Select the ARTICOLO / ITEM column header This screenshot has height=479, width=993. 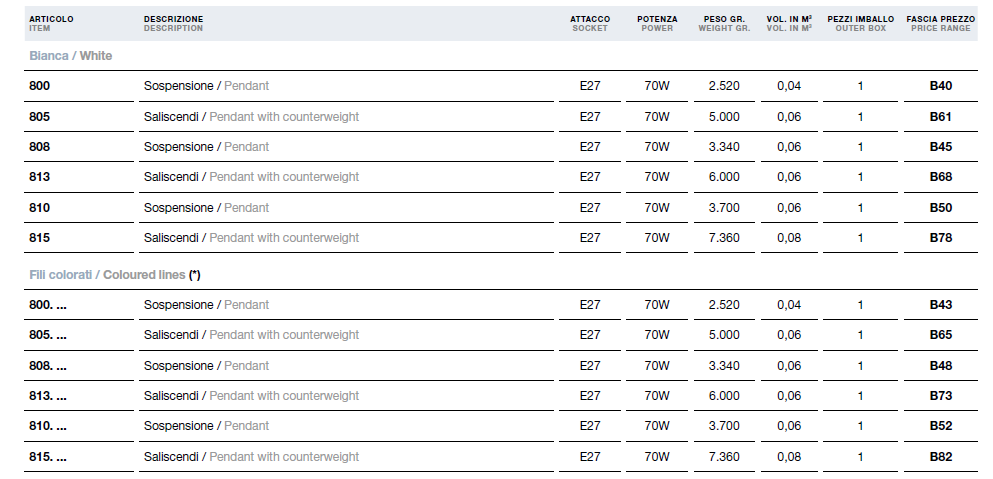51,23
